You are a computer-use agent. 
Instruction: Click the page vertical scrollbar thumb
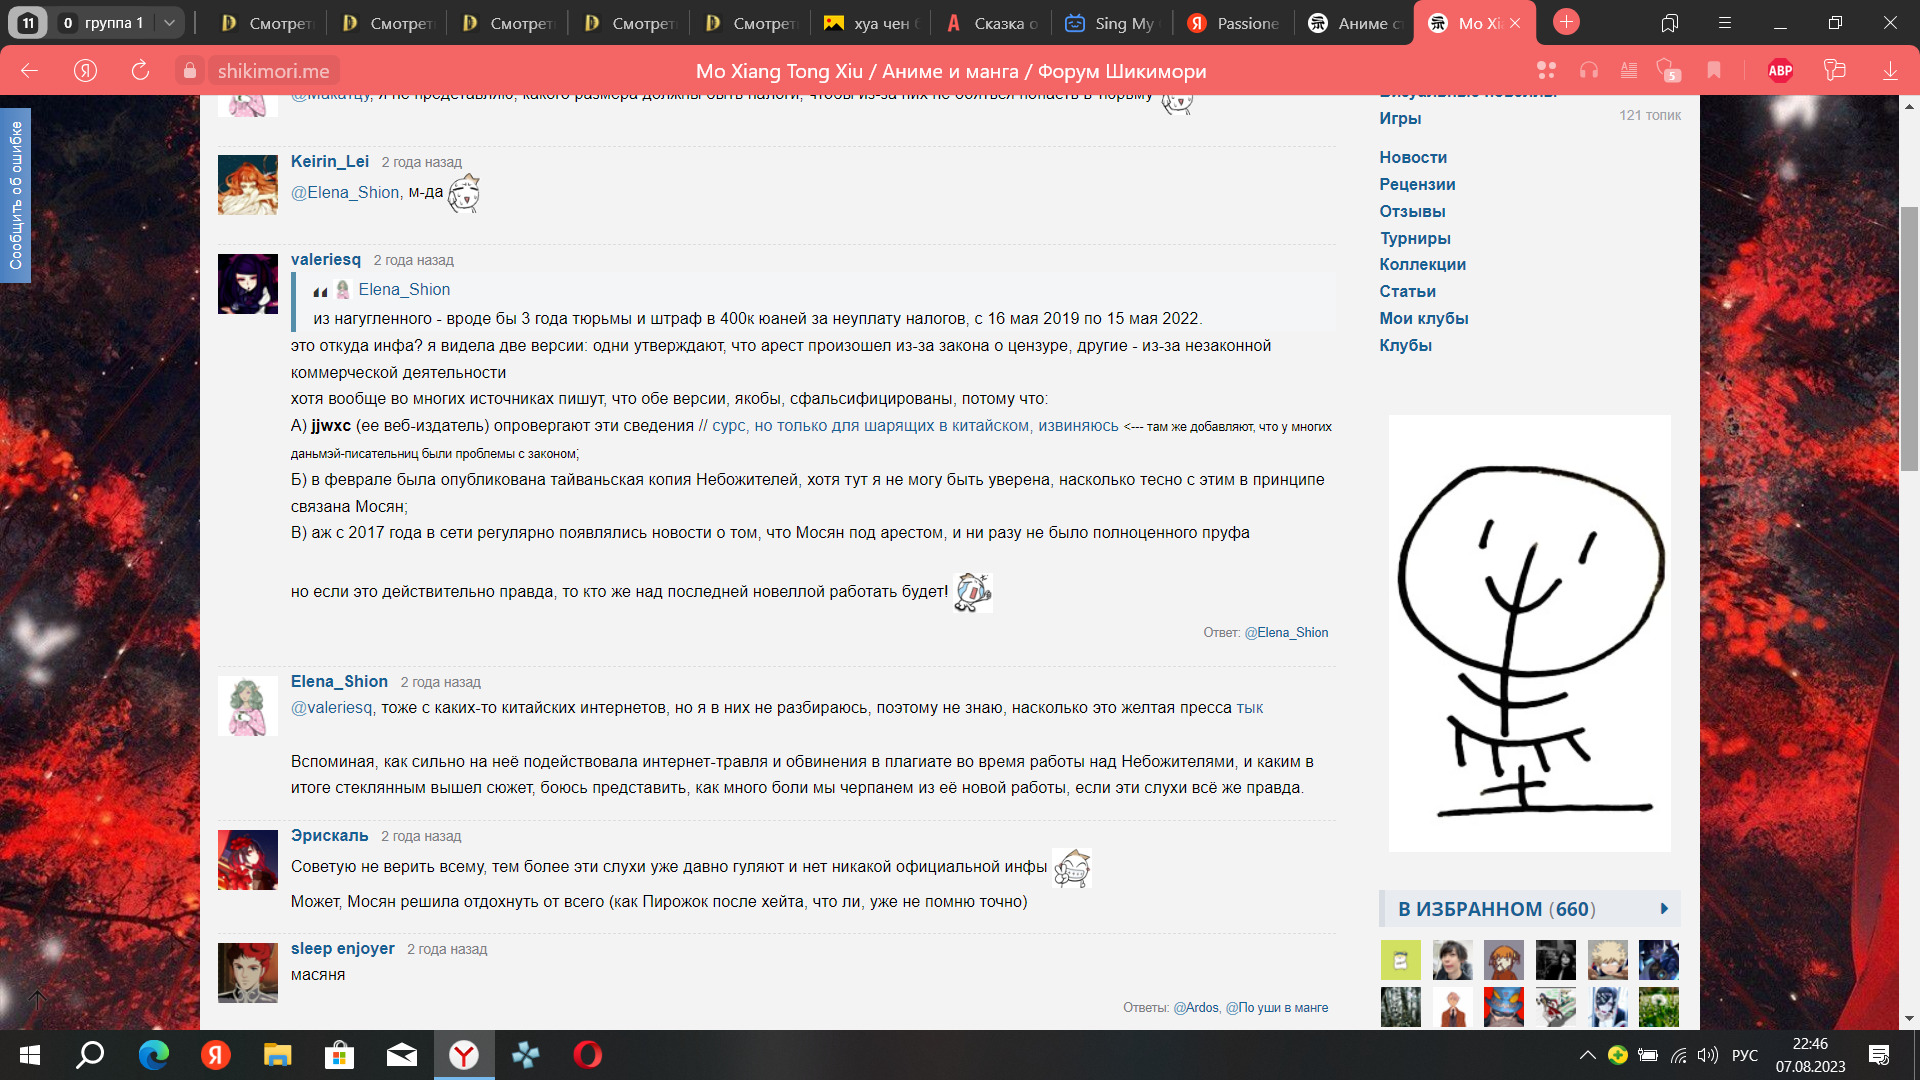[1909, 340]
